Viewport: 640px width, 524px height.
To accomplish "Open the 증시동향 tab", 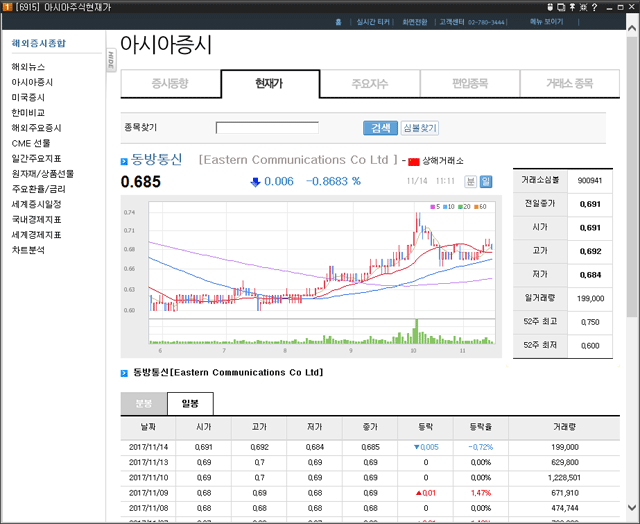I will click(x=170, y=84).
